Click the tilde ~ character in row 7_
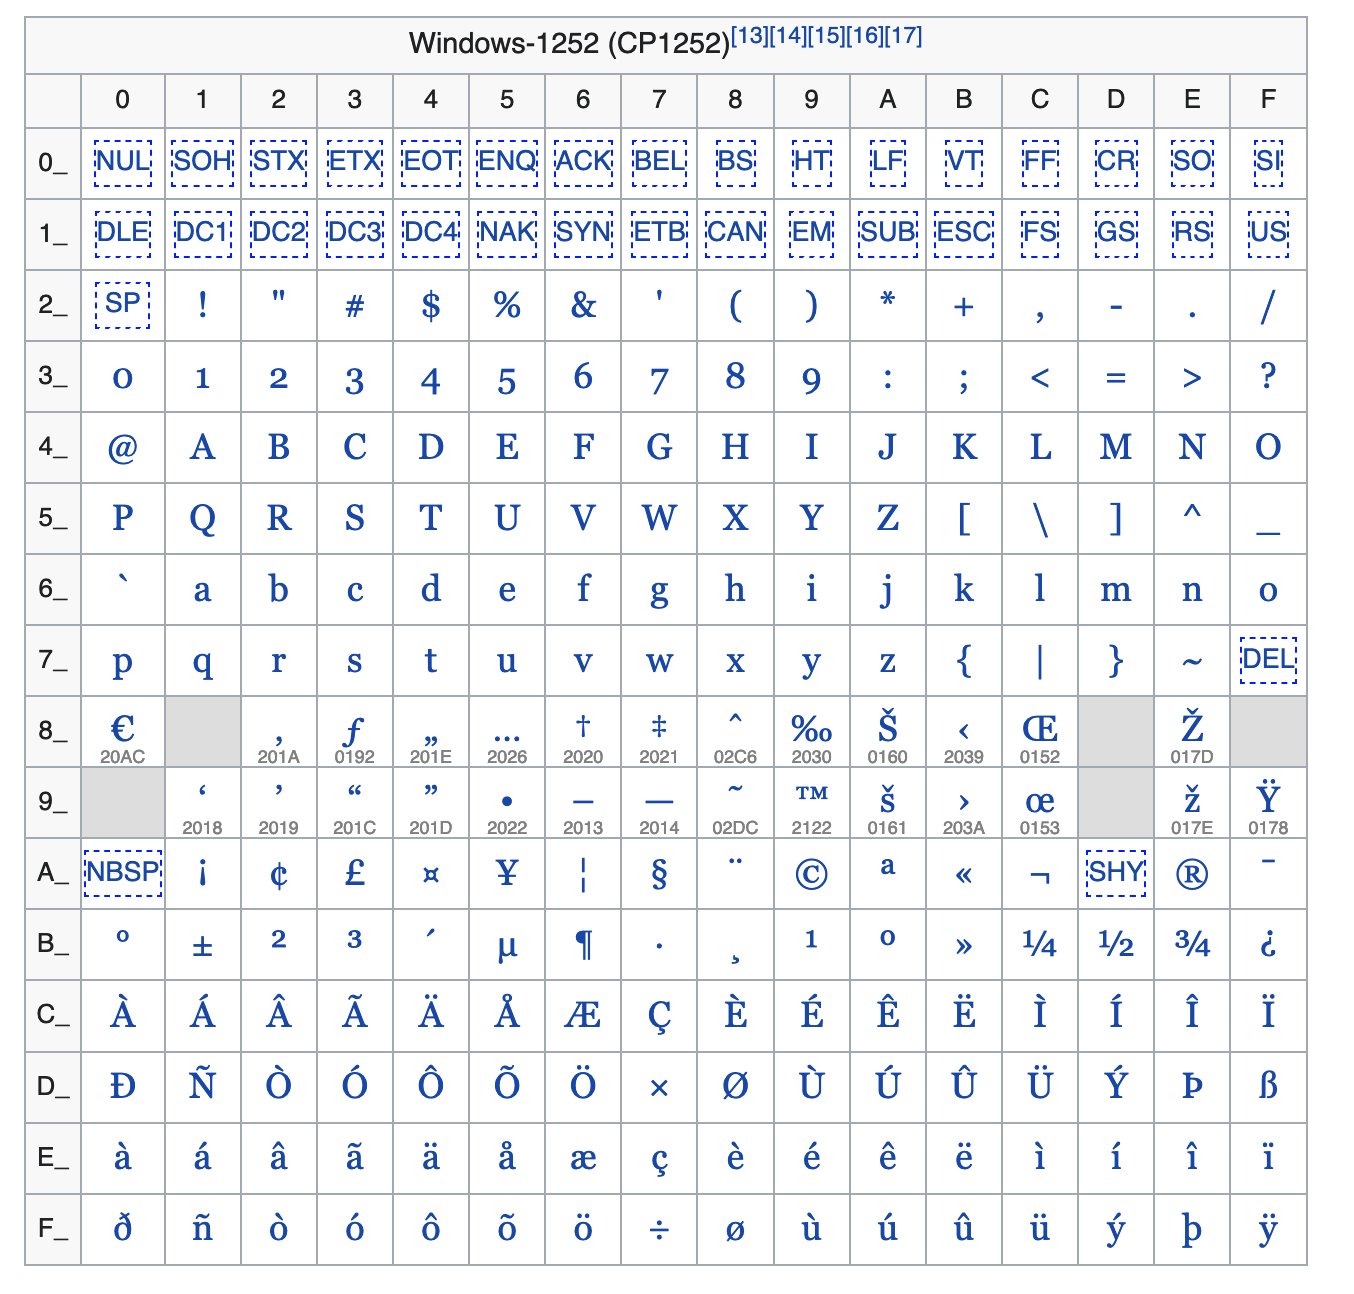Viewport: 1354px width, 1294px height. [1192, 662]
